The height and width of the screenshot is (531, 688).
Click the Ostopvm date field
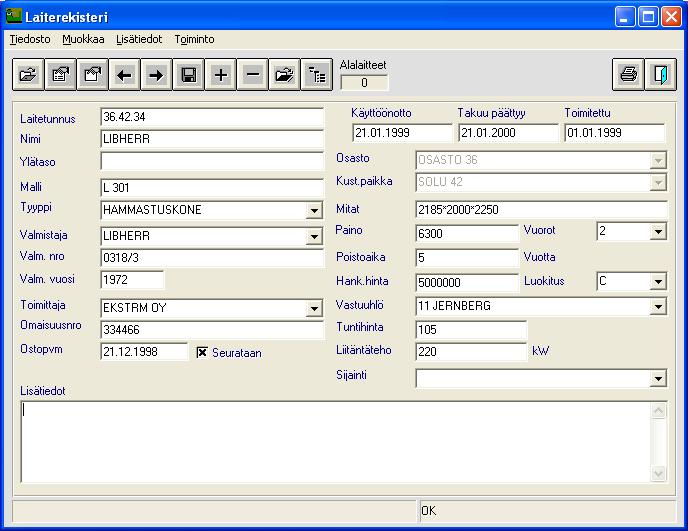(144, 352)
